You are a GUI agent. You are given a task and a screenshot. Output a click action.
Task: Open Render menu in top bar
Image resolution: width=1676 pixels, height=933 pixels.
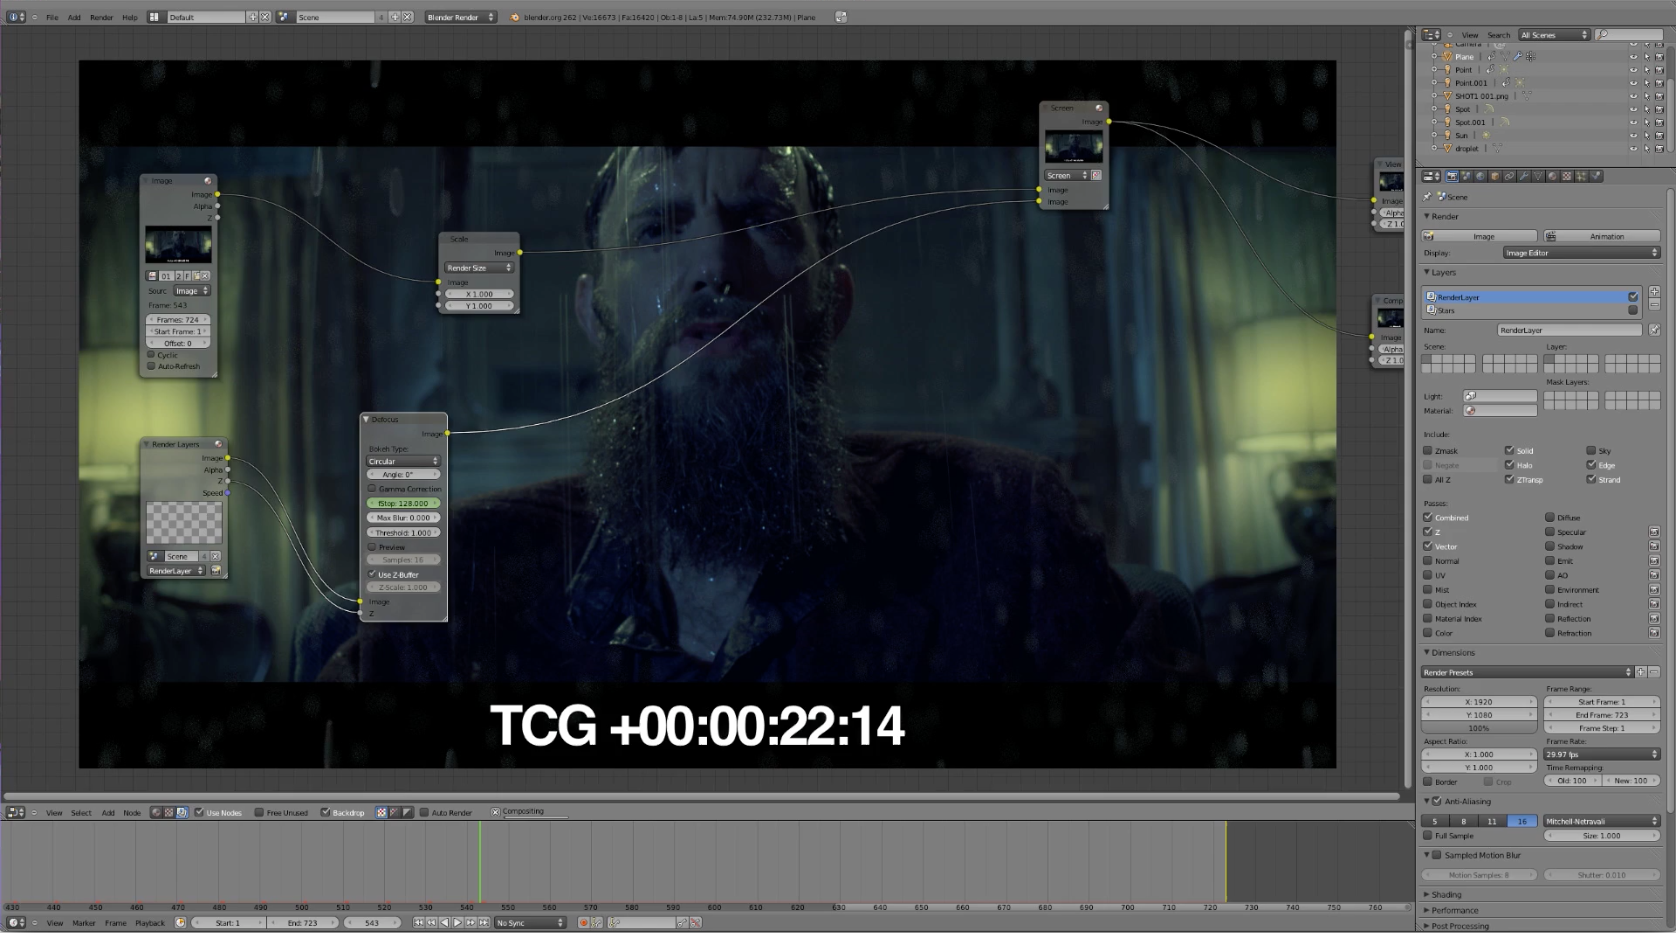(102, 17)
